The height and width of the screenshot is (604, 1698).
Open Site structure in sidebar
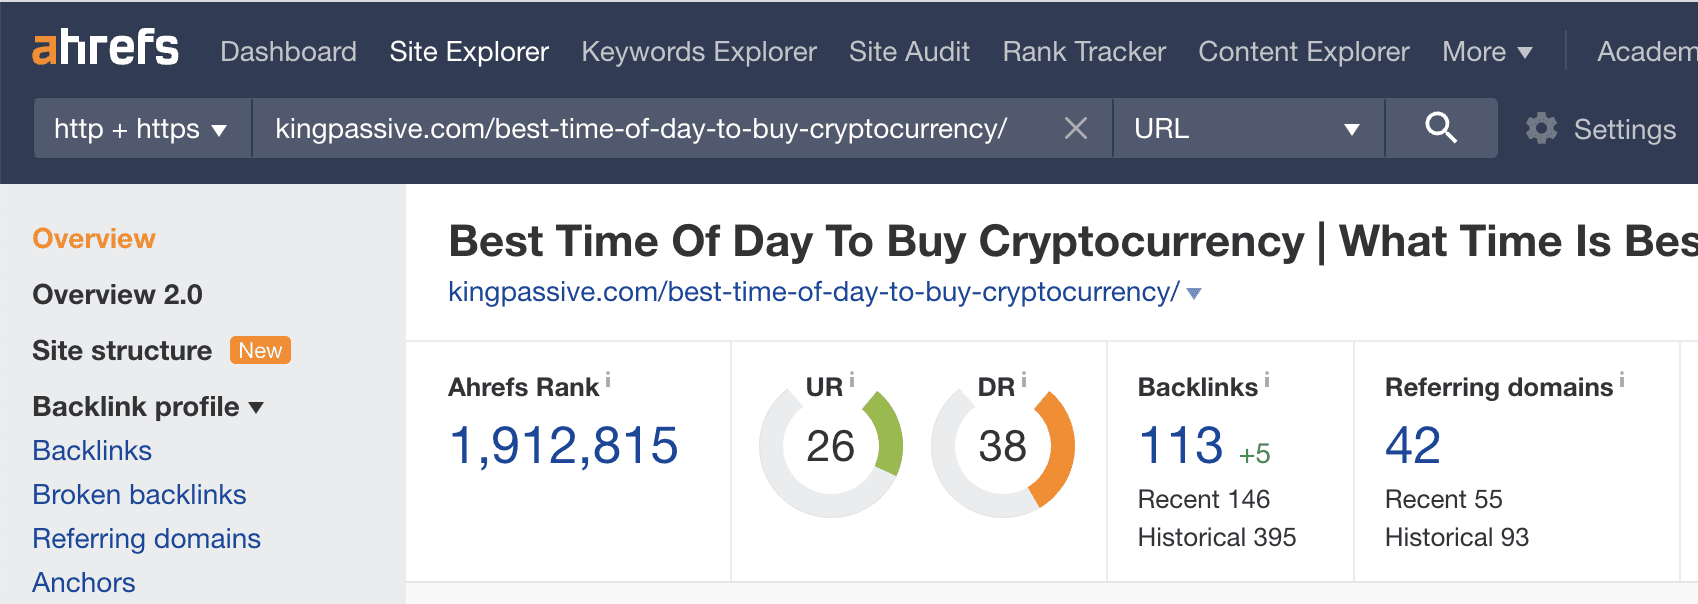pos(122,351)
